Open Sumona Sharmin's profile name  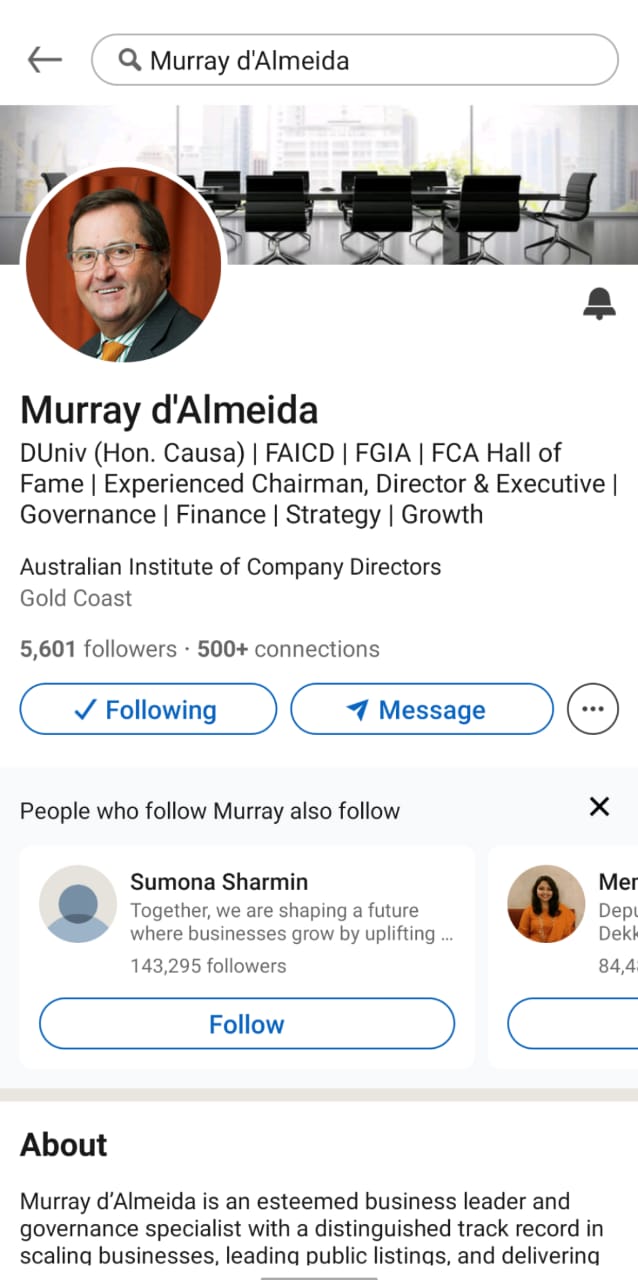(x=219, y=881)
